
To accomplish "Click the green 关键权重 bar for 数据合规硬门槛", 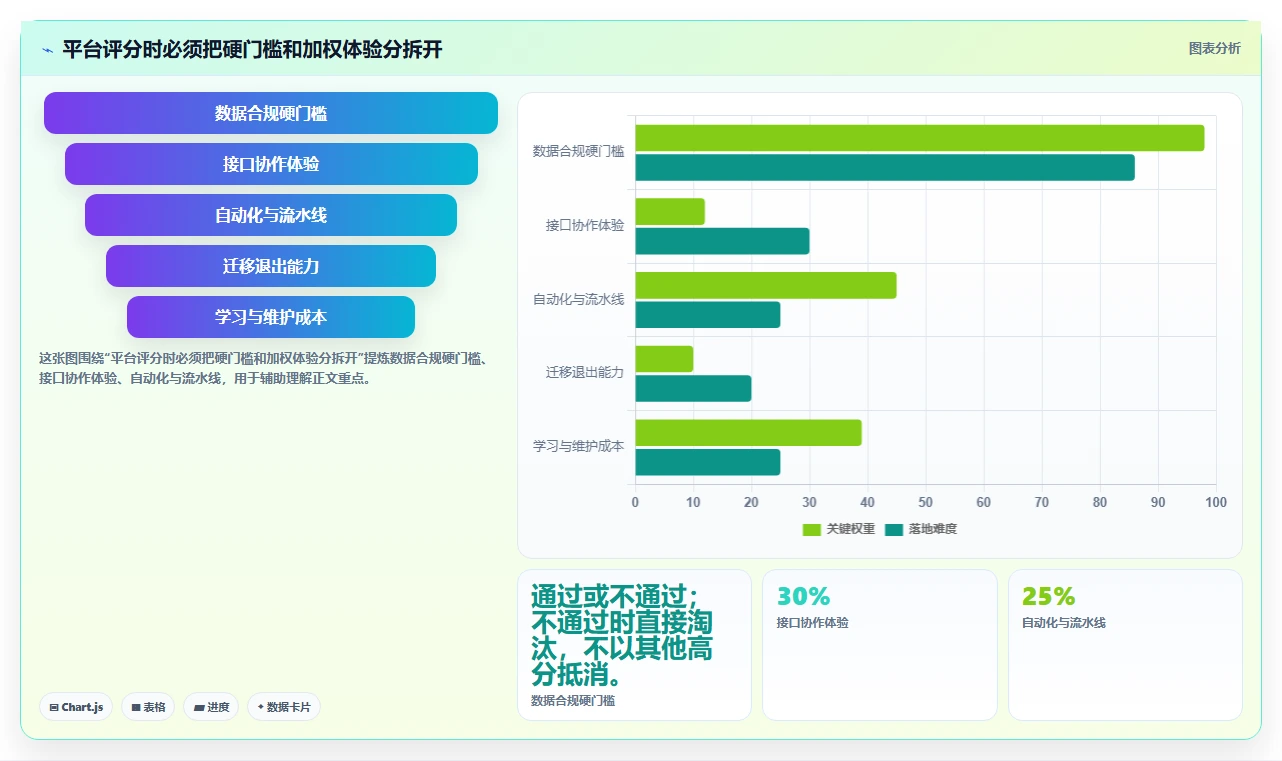I will tap(919, 138).
